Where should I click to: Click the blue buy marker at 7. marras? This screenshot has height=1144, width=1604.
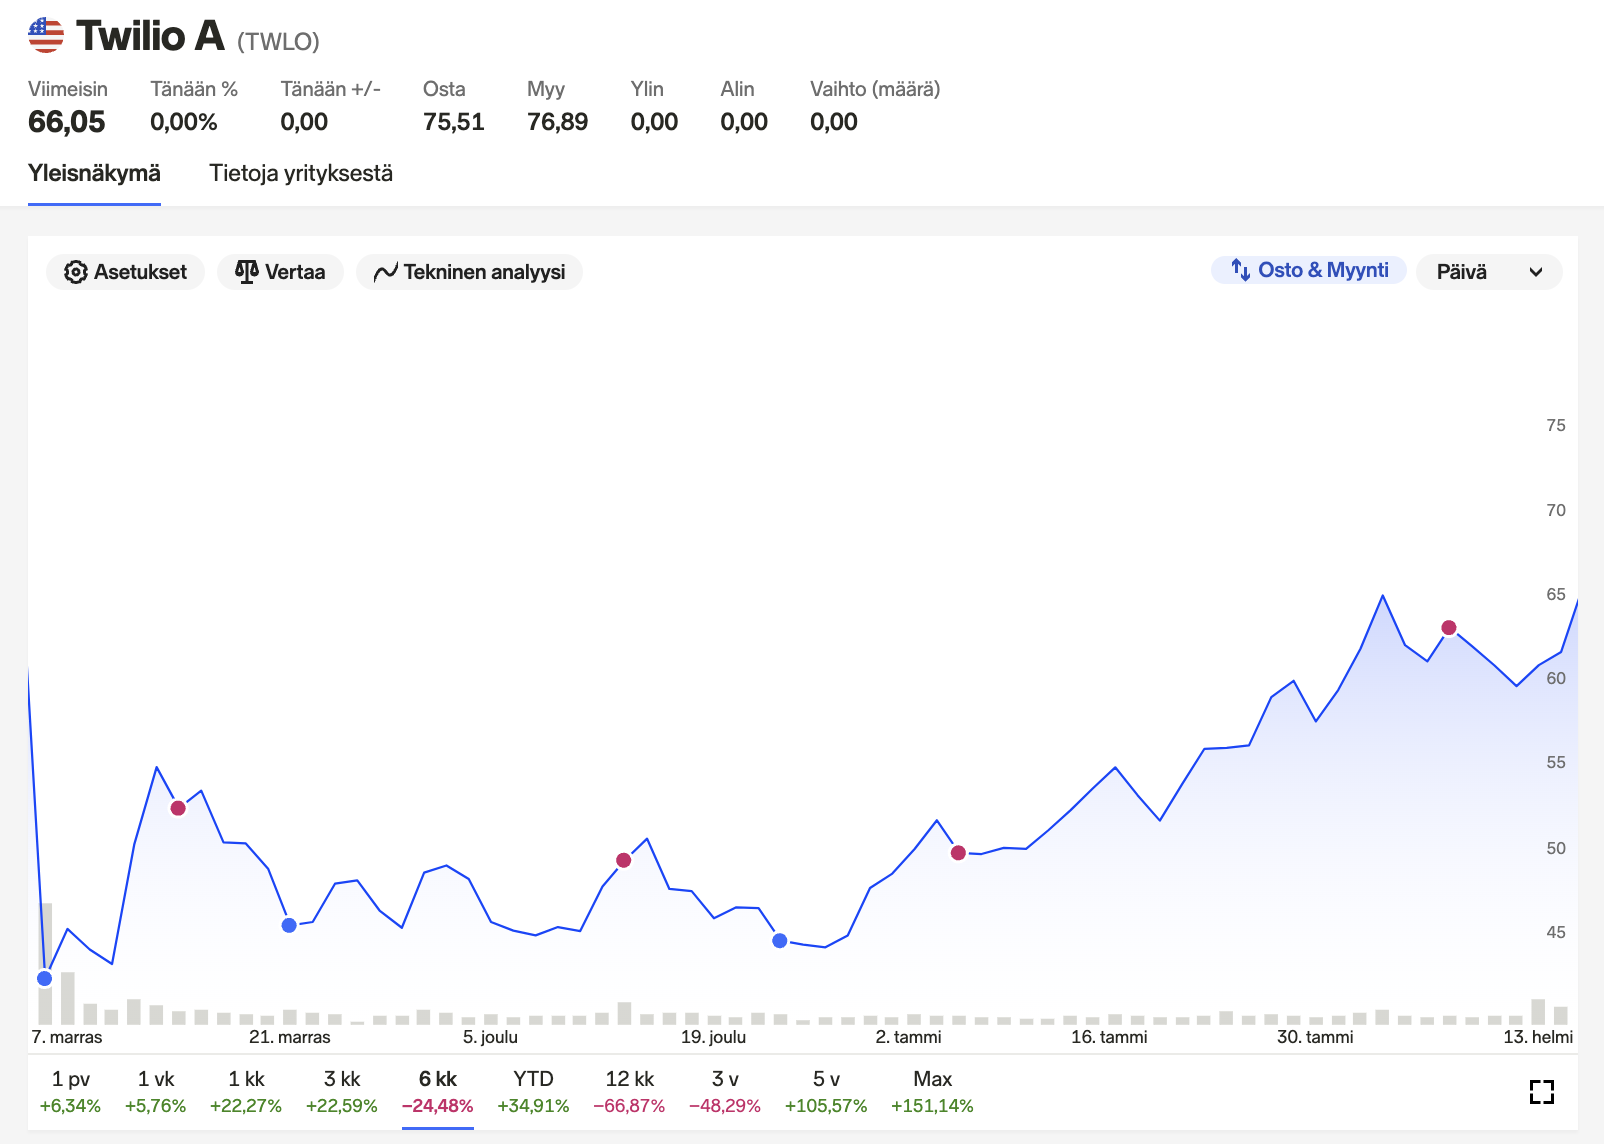[44, 978]
